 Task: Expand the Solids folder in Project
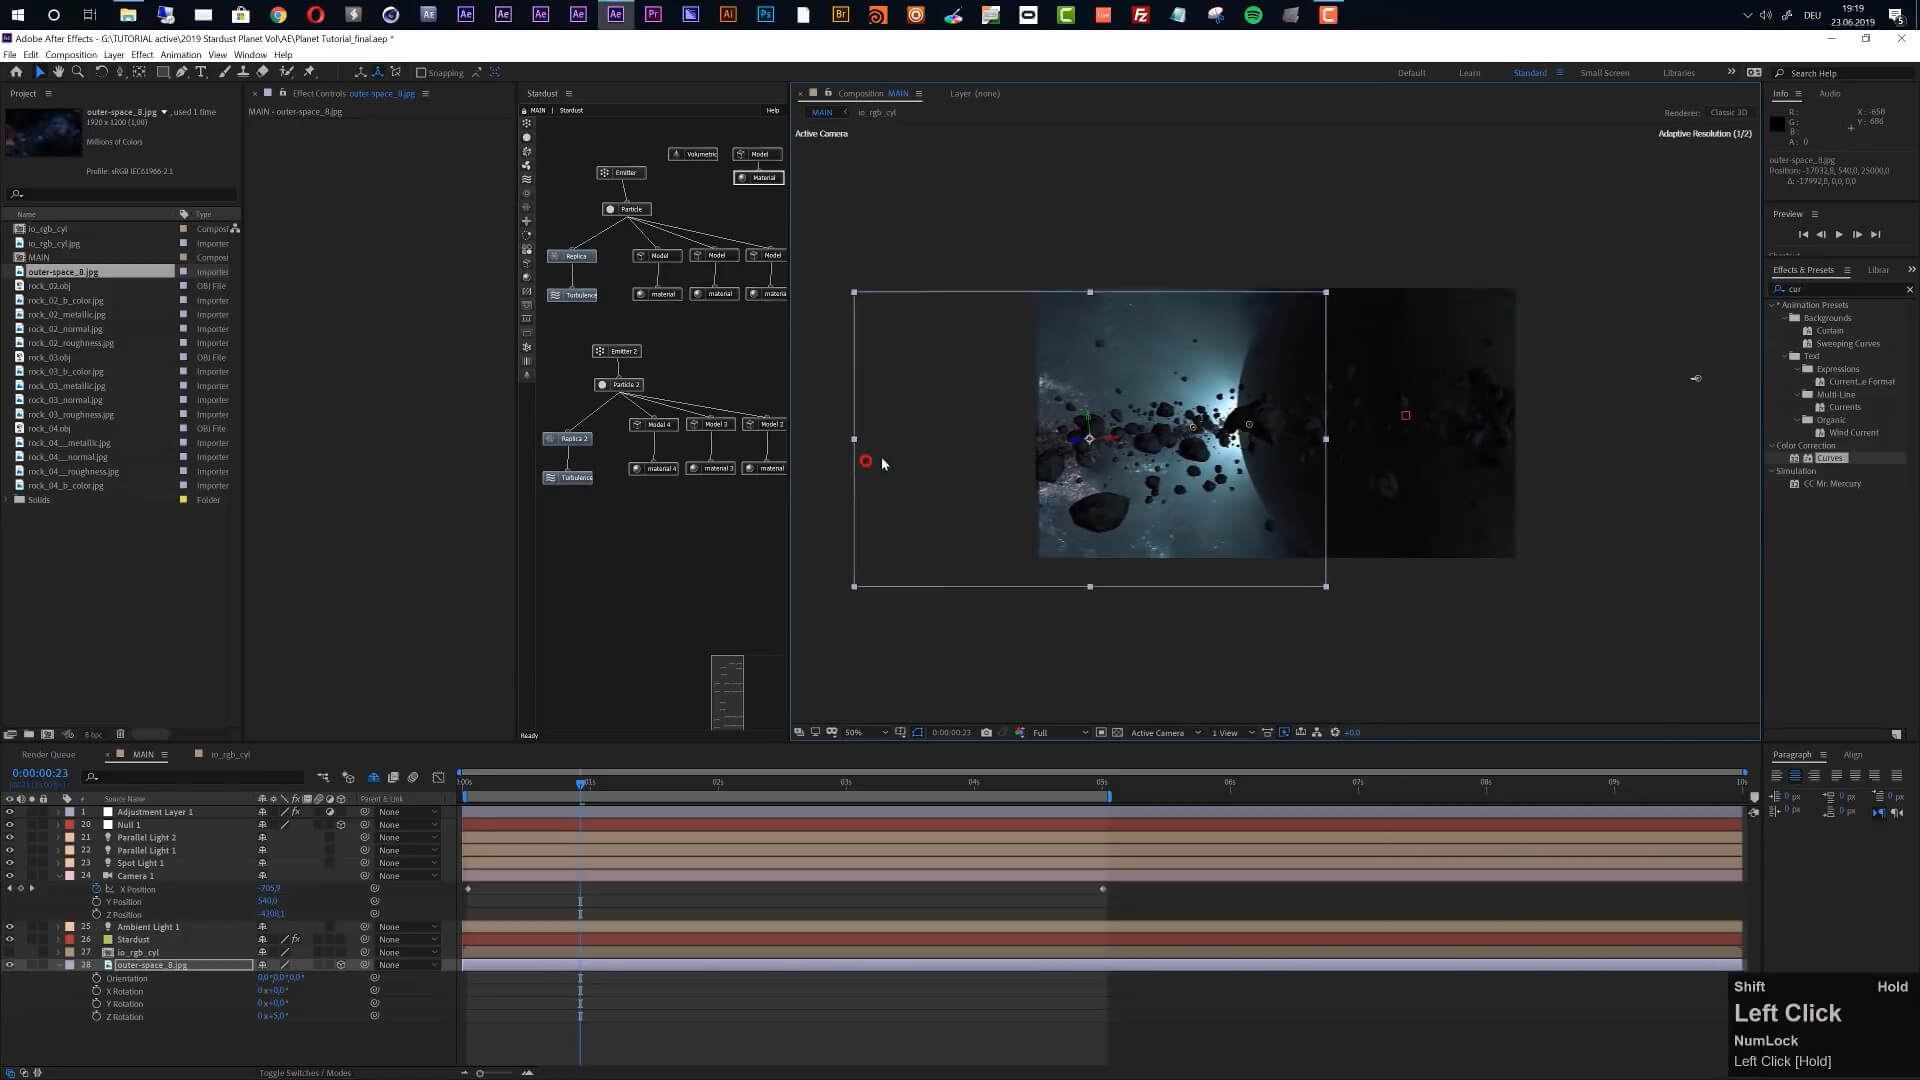[8, 500]
